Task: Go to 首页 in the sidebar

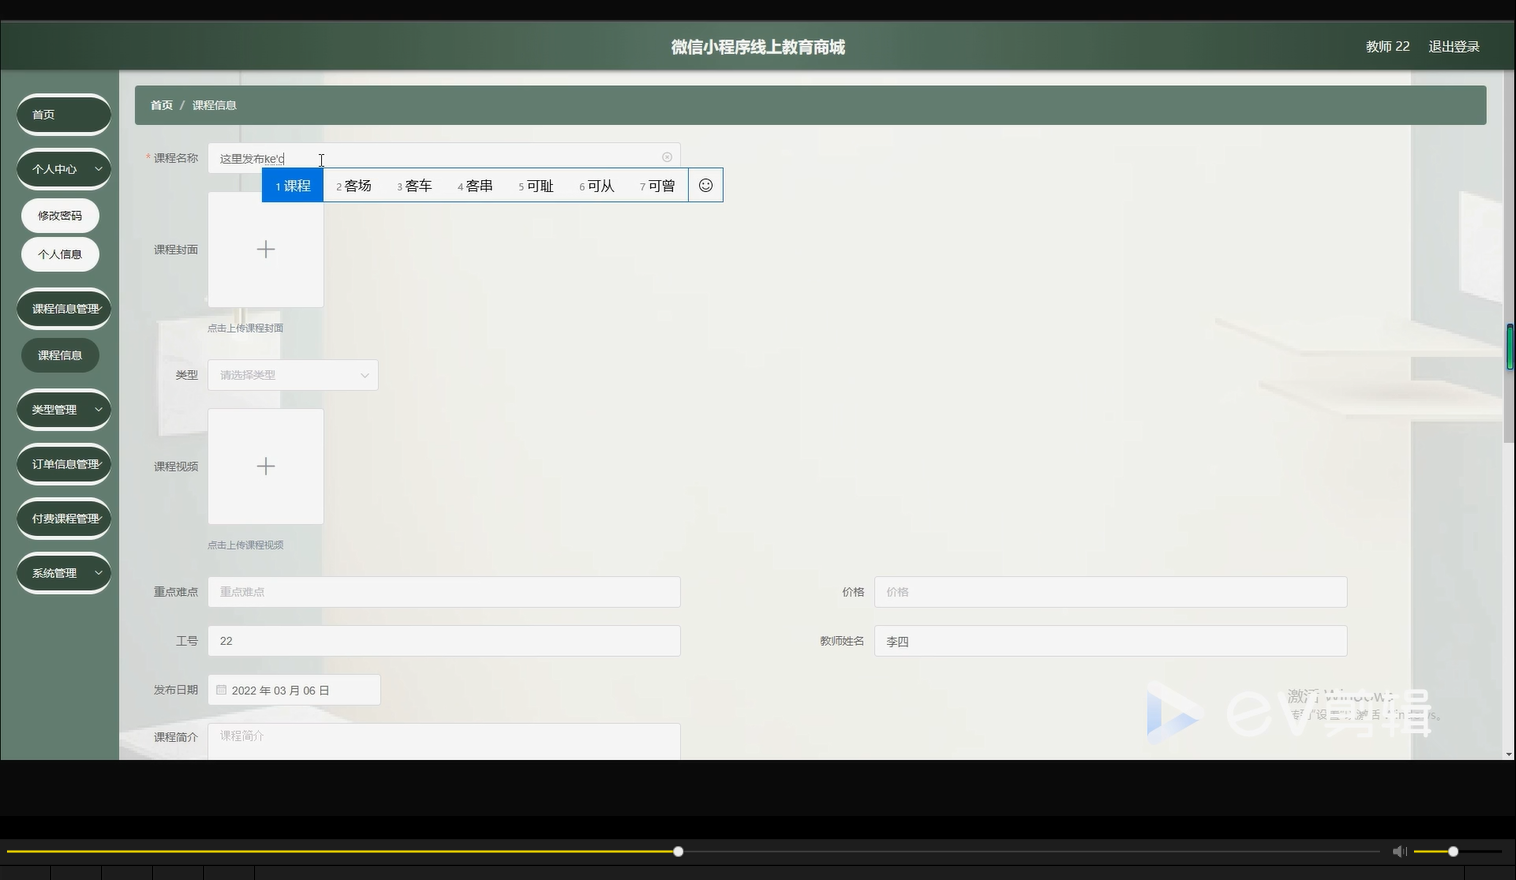Action: pos(64,114)
